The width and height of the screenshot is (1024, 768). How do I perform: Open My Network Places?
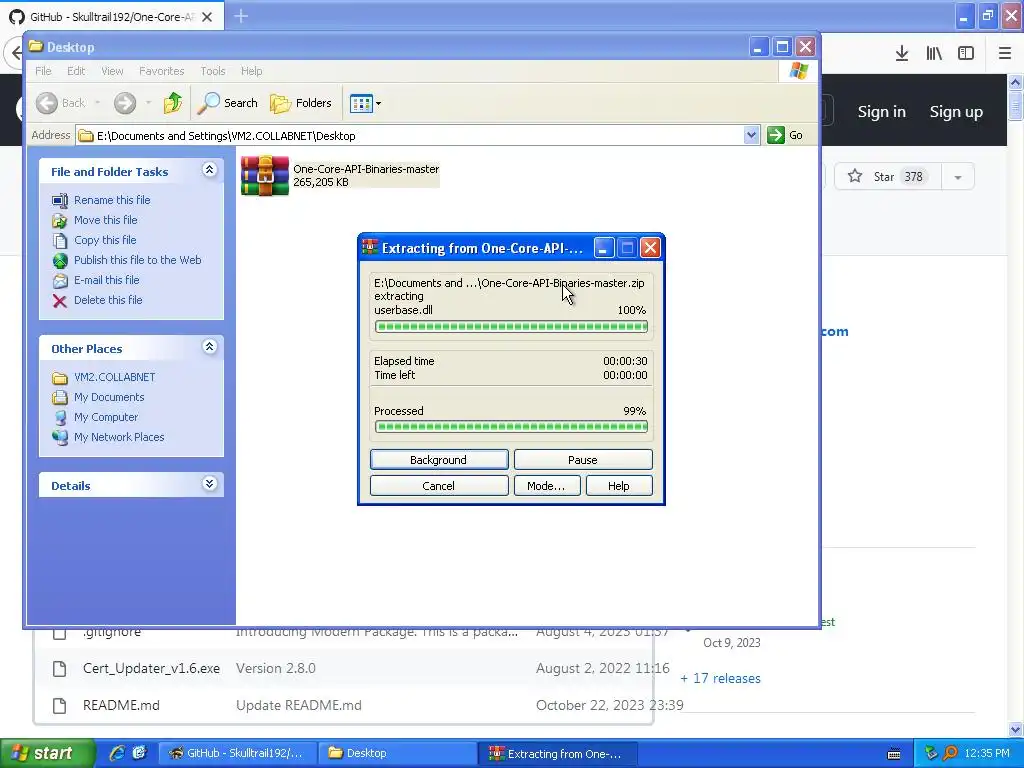click(119, 437)
